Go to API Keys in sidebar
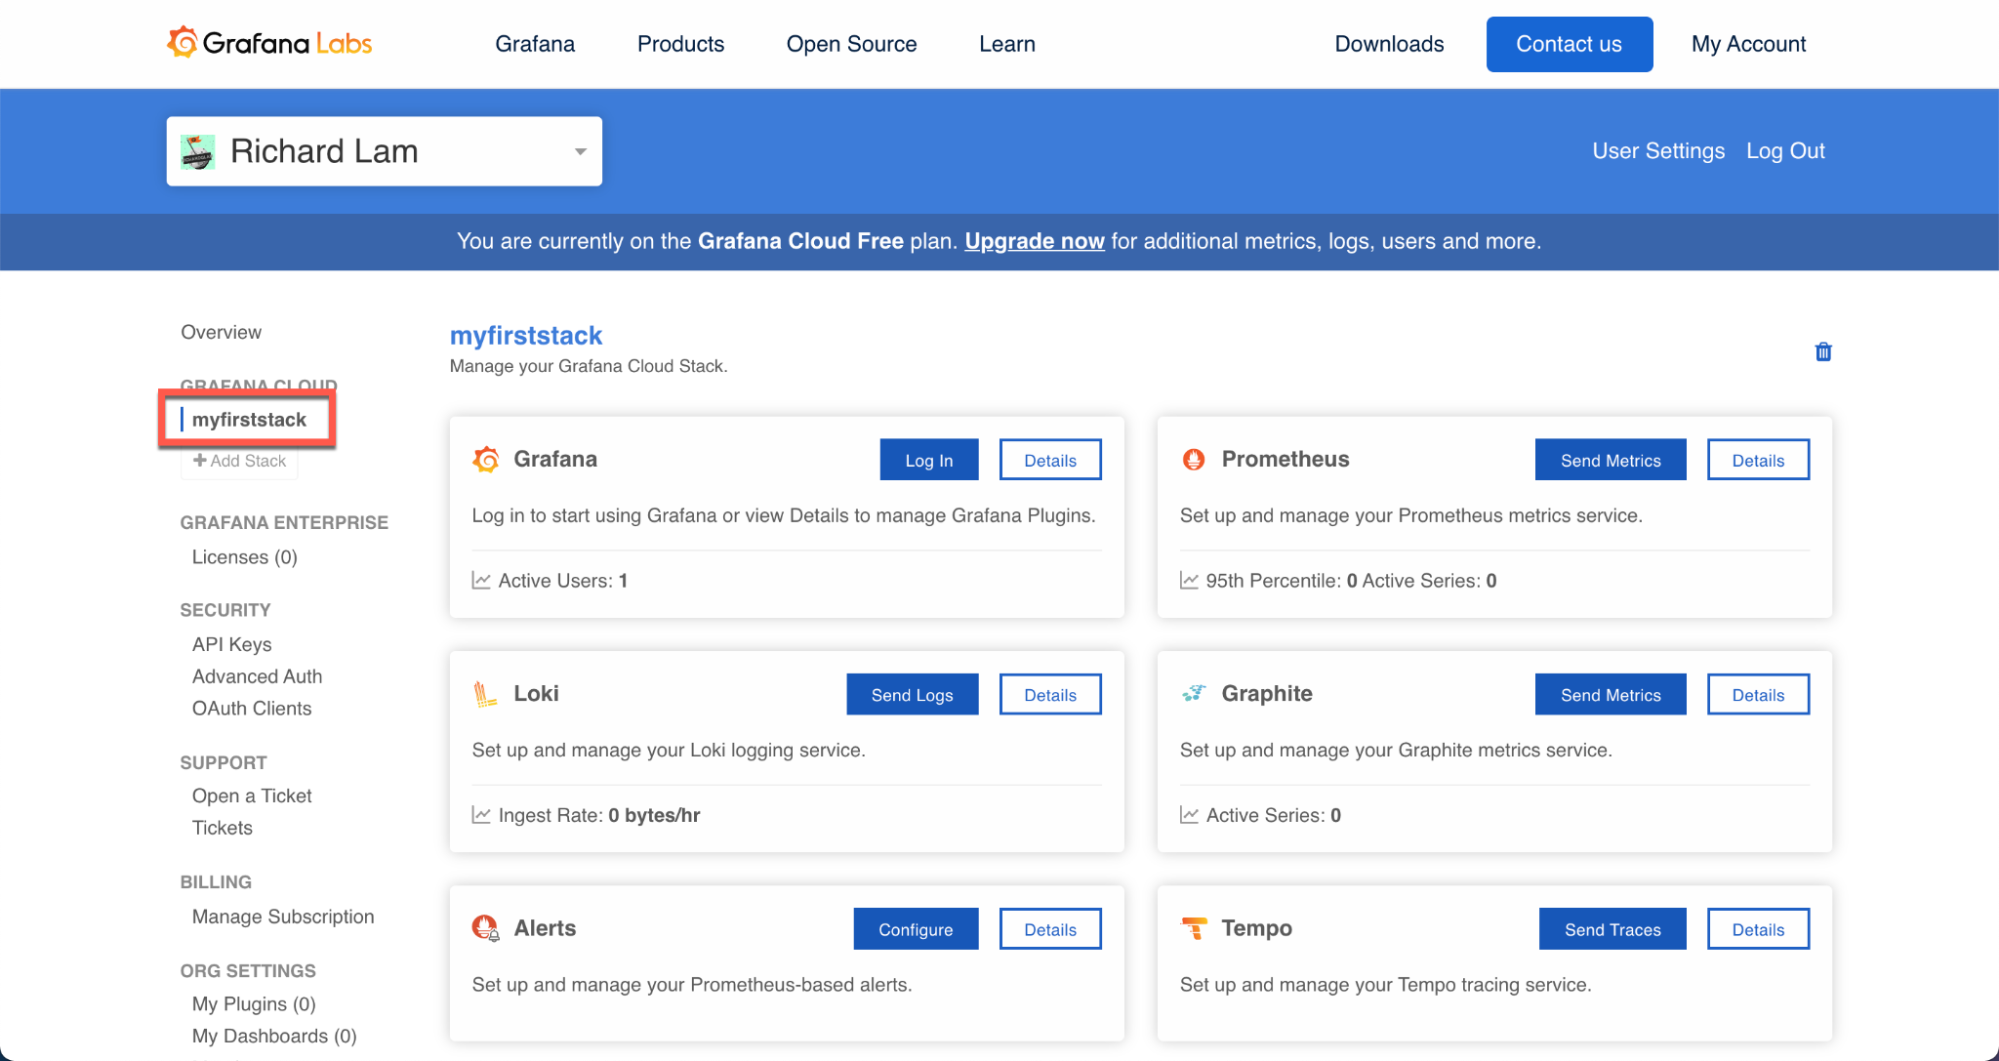The image size is (1999, 1061). pyautogui.click(x=232, y=644)
